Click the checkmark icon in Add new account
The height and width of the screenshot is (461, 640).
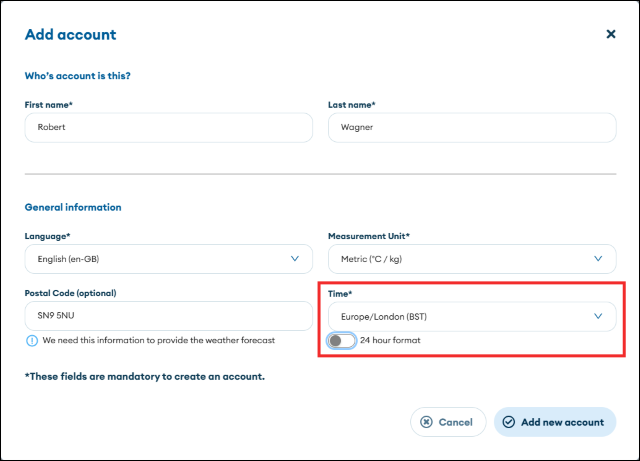[509, 422]
